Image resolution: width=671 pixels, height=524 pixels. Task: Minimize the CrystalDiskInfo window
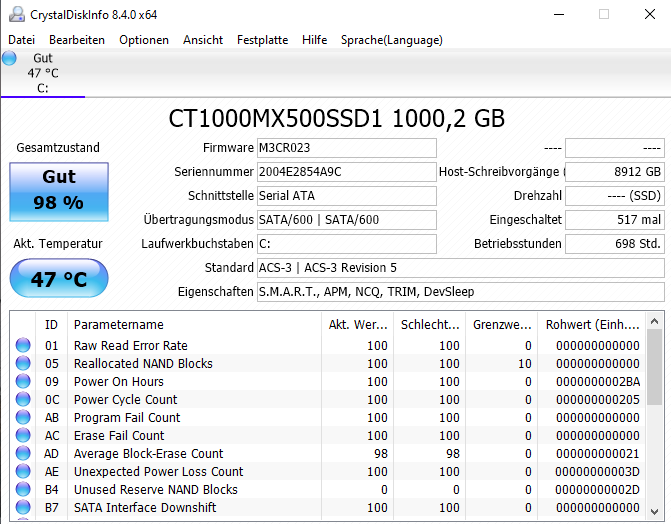coord(559,14)
